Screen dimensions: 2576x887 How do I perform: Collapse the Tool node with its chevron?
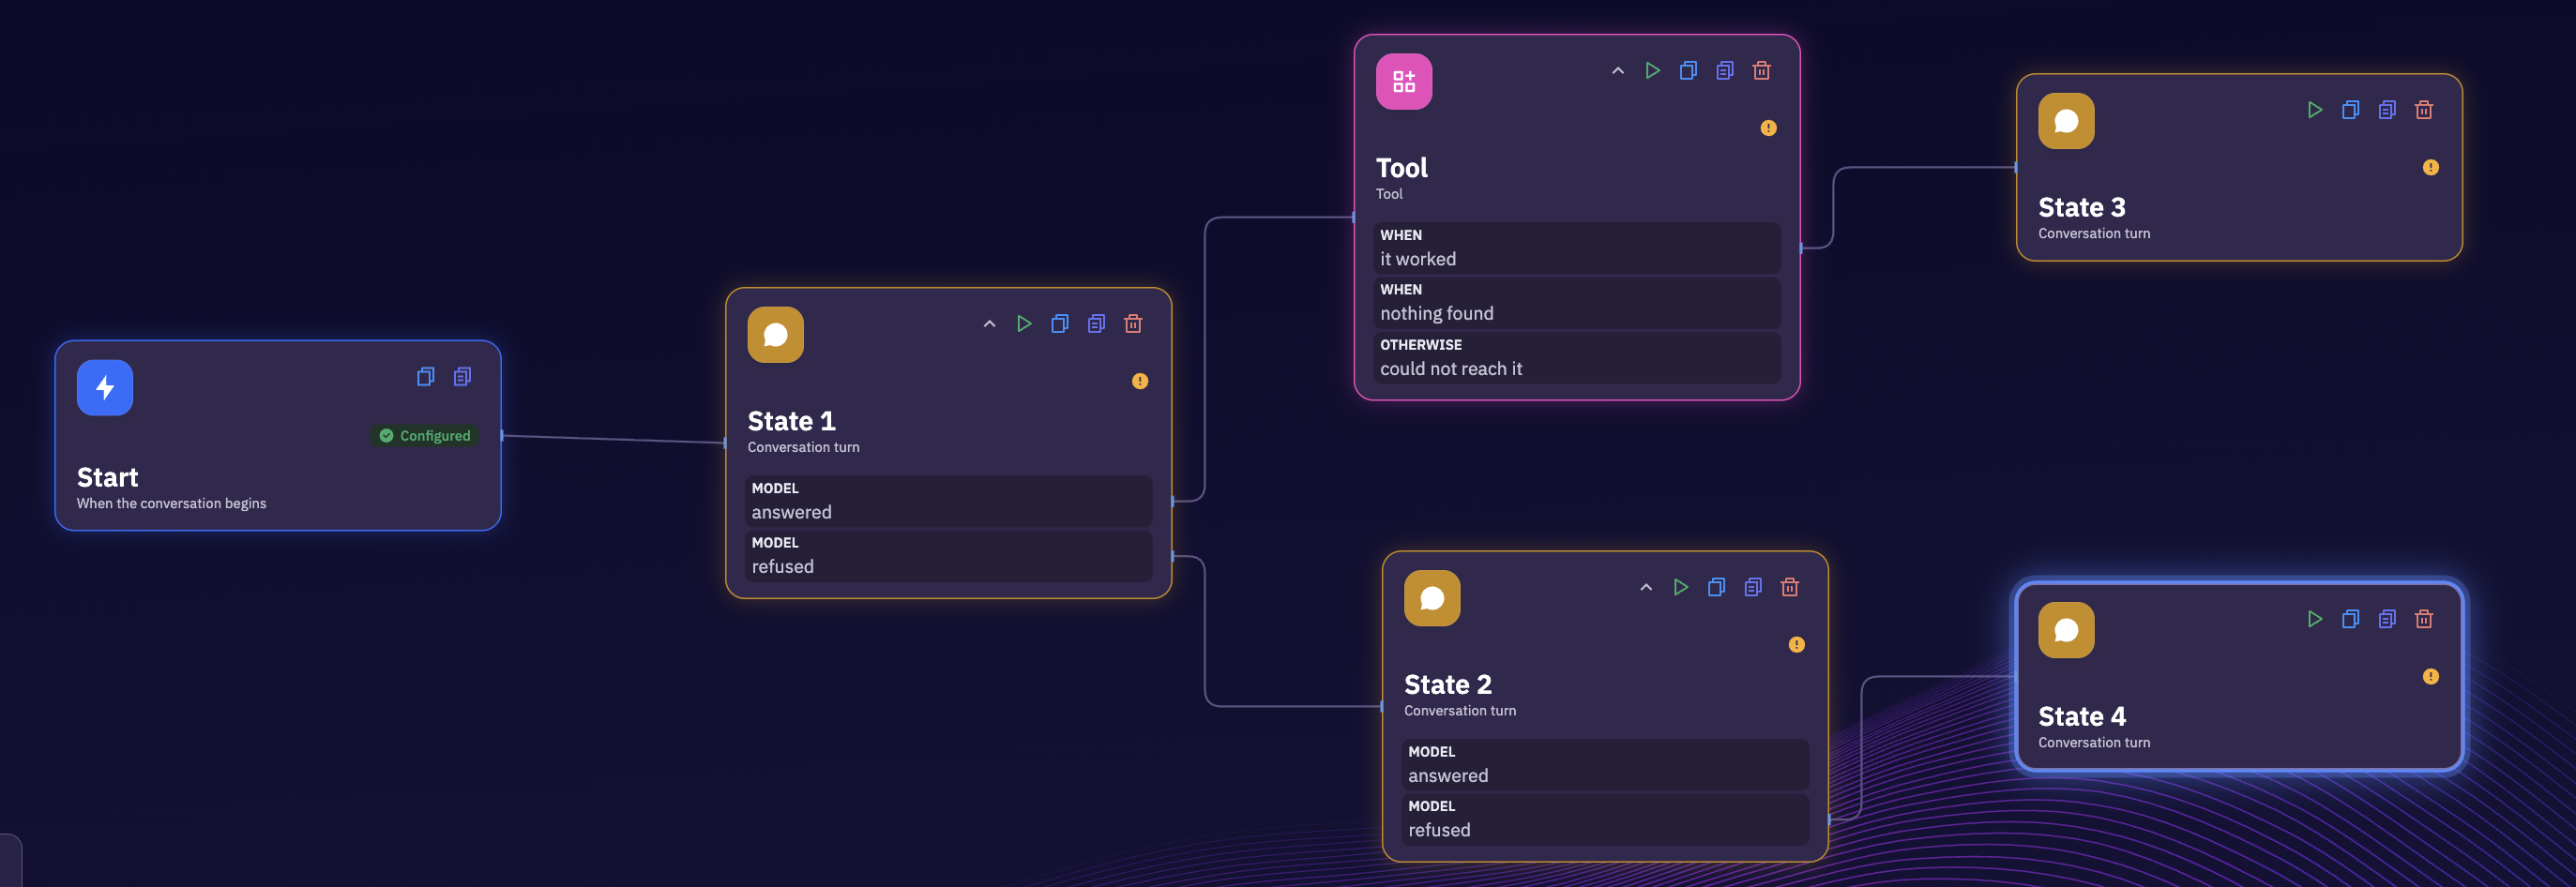coord(1617,71)
